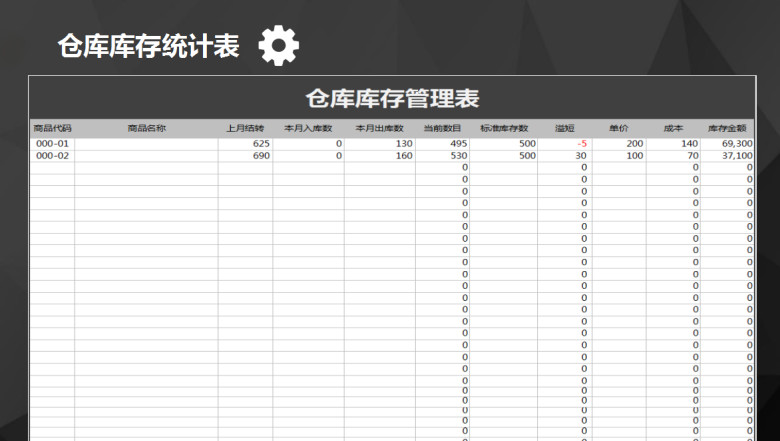This screenshot has height=441, width=780.
Task: Click the 溢短 column header
Action: click(565, 128)
